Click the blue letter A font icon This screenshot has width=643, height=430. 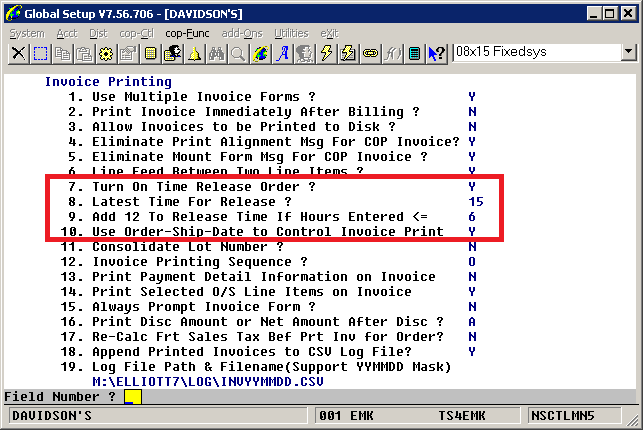(283, 54)
